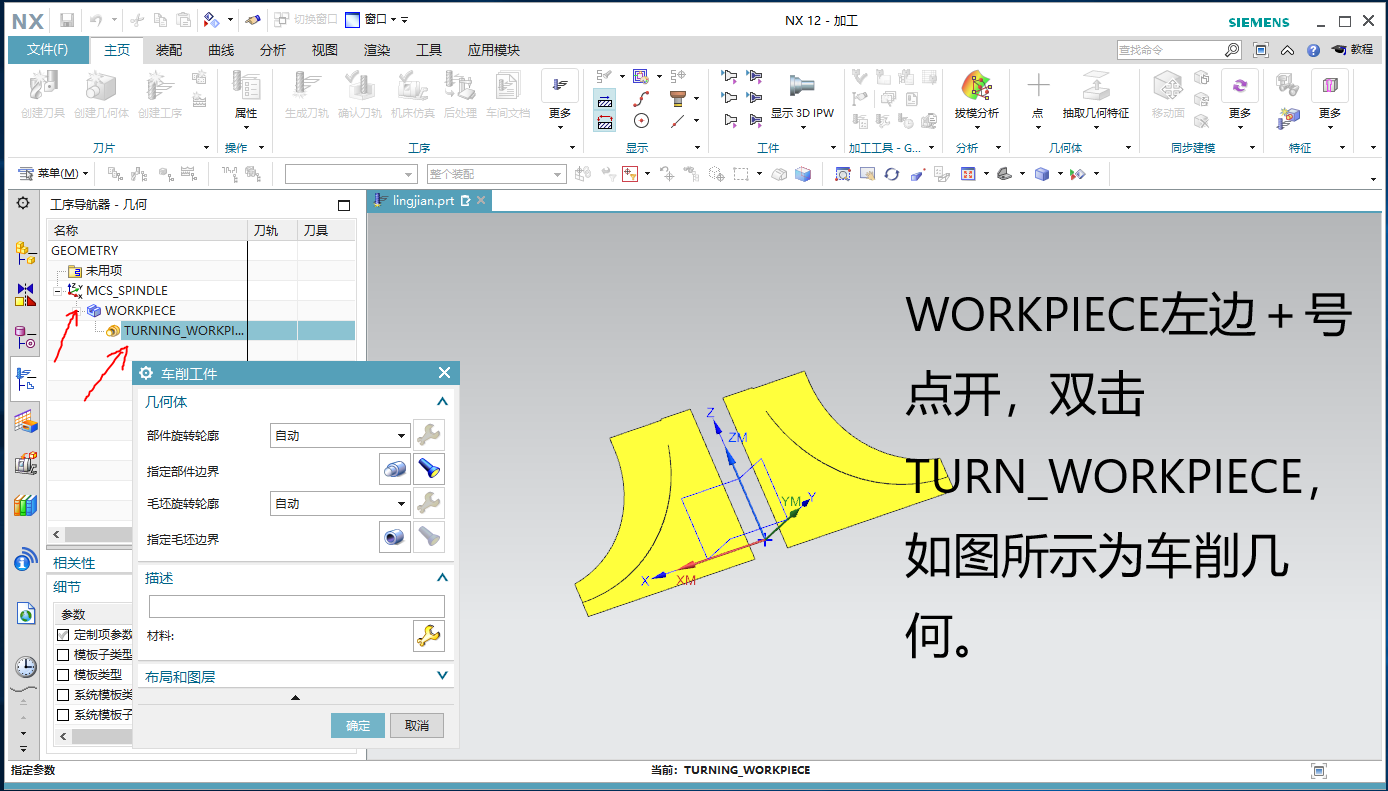
Task: Close the 车削工件 dialog
Action: pos(444,373)
